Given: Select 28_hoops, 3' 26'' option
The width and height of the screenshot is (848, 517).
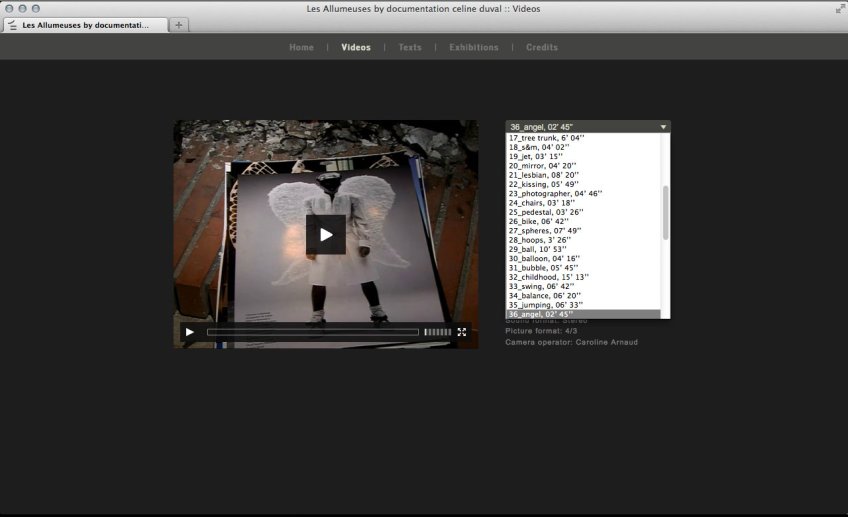Looking at the screenshot, I should 583,240.
